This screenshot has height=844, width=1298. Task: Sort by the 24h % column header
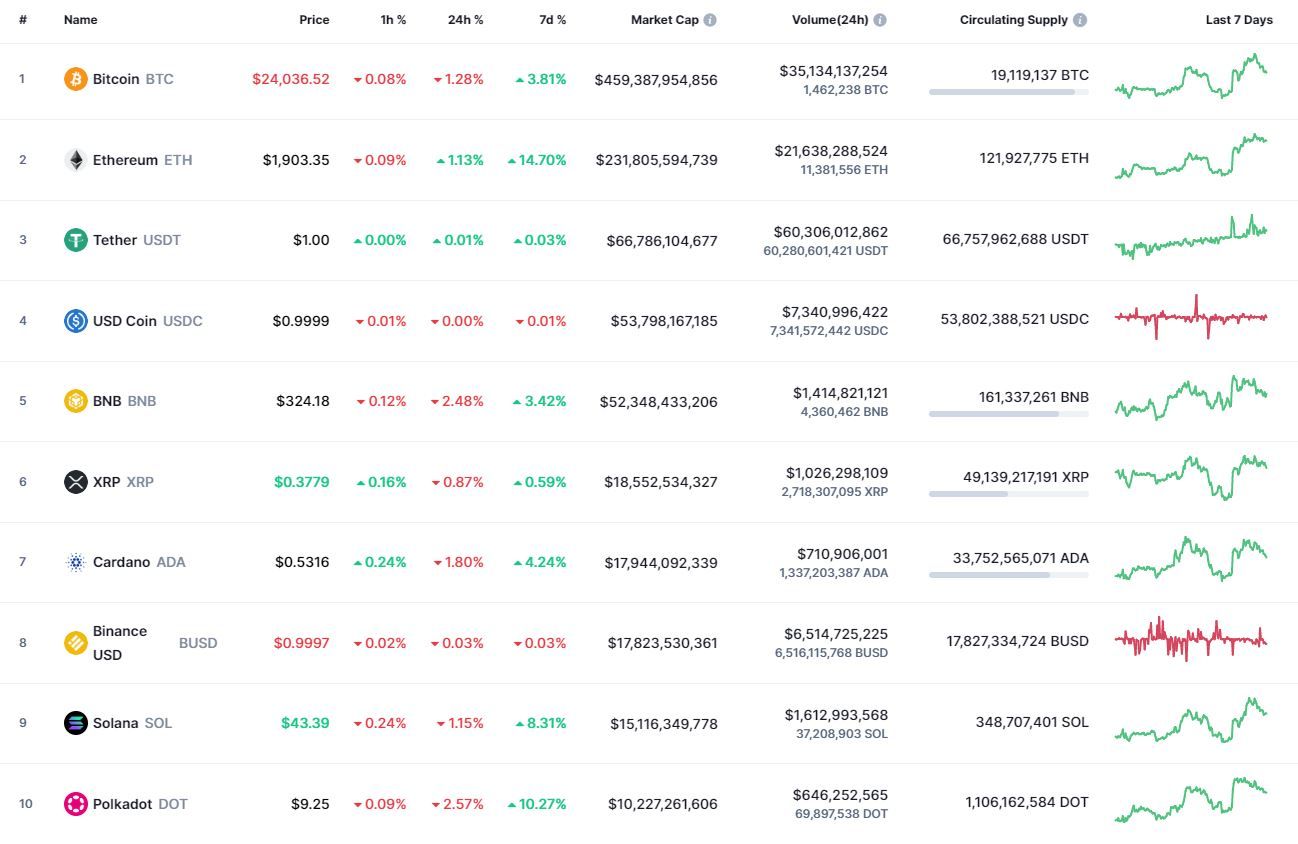465,20
